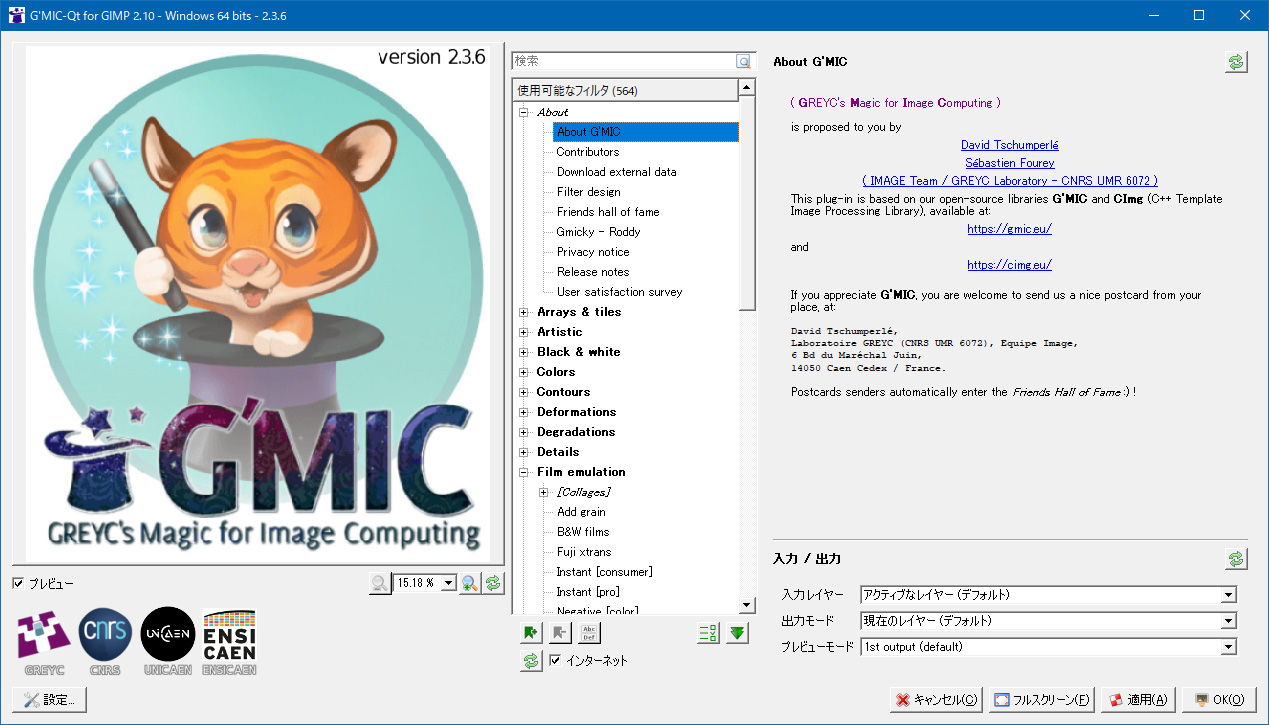Refresh the 入力 / 出力 section icon
The height and width of the screenshot is (725, 1269).
tap(1236, 558)
